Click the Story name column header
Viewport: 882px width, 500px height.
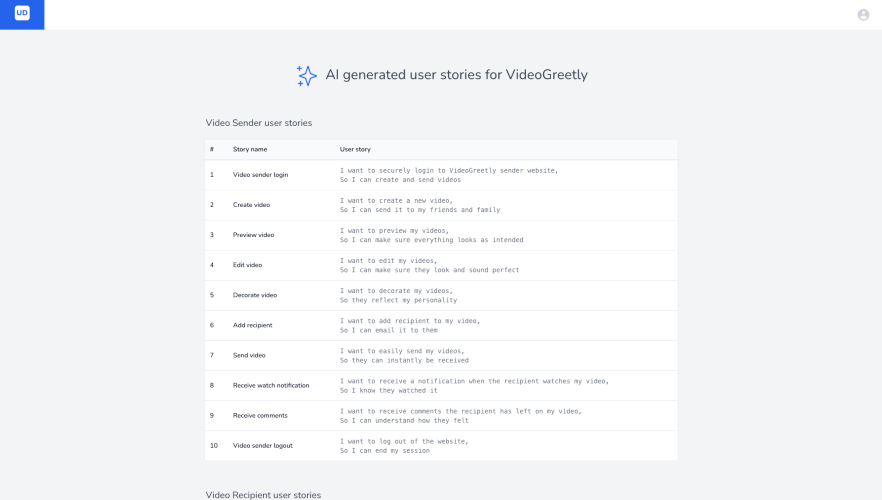pos(250,150)
